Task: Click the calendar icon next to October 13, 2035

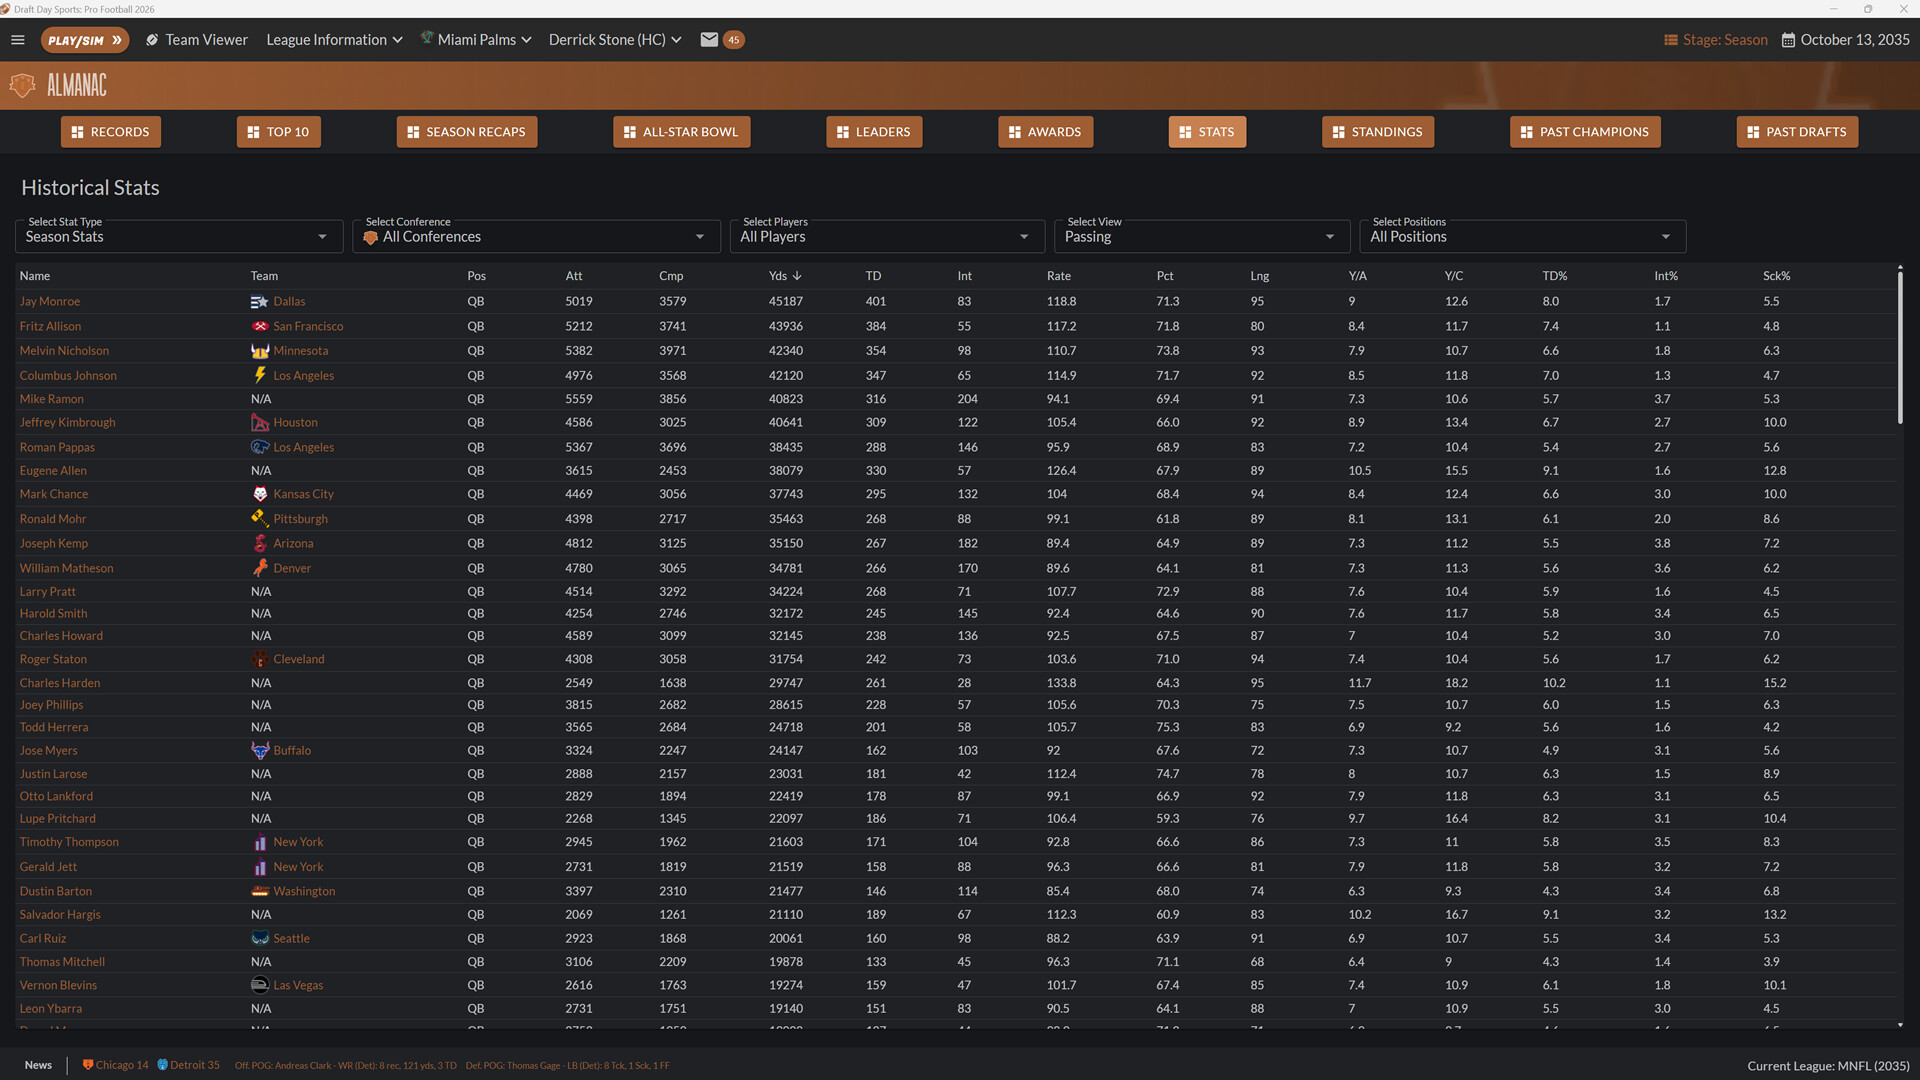Action: tap(1789, 40)
